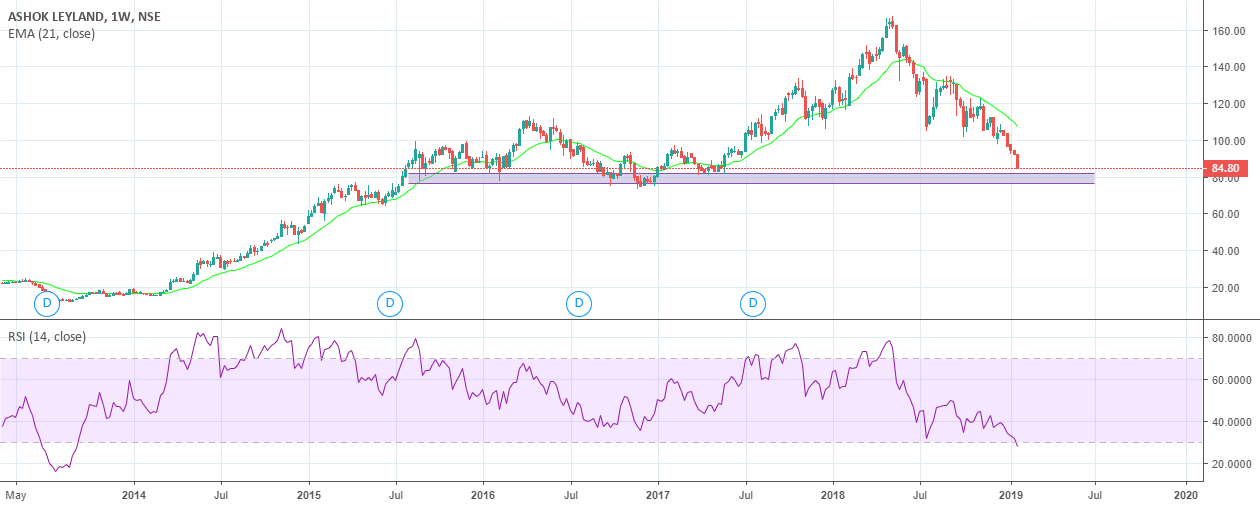
Task: Click the 2017 label on time axis
Action: coord(657,493)
